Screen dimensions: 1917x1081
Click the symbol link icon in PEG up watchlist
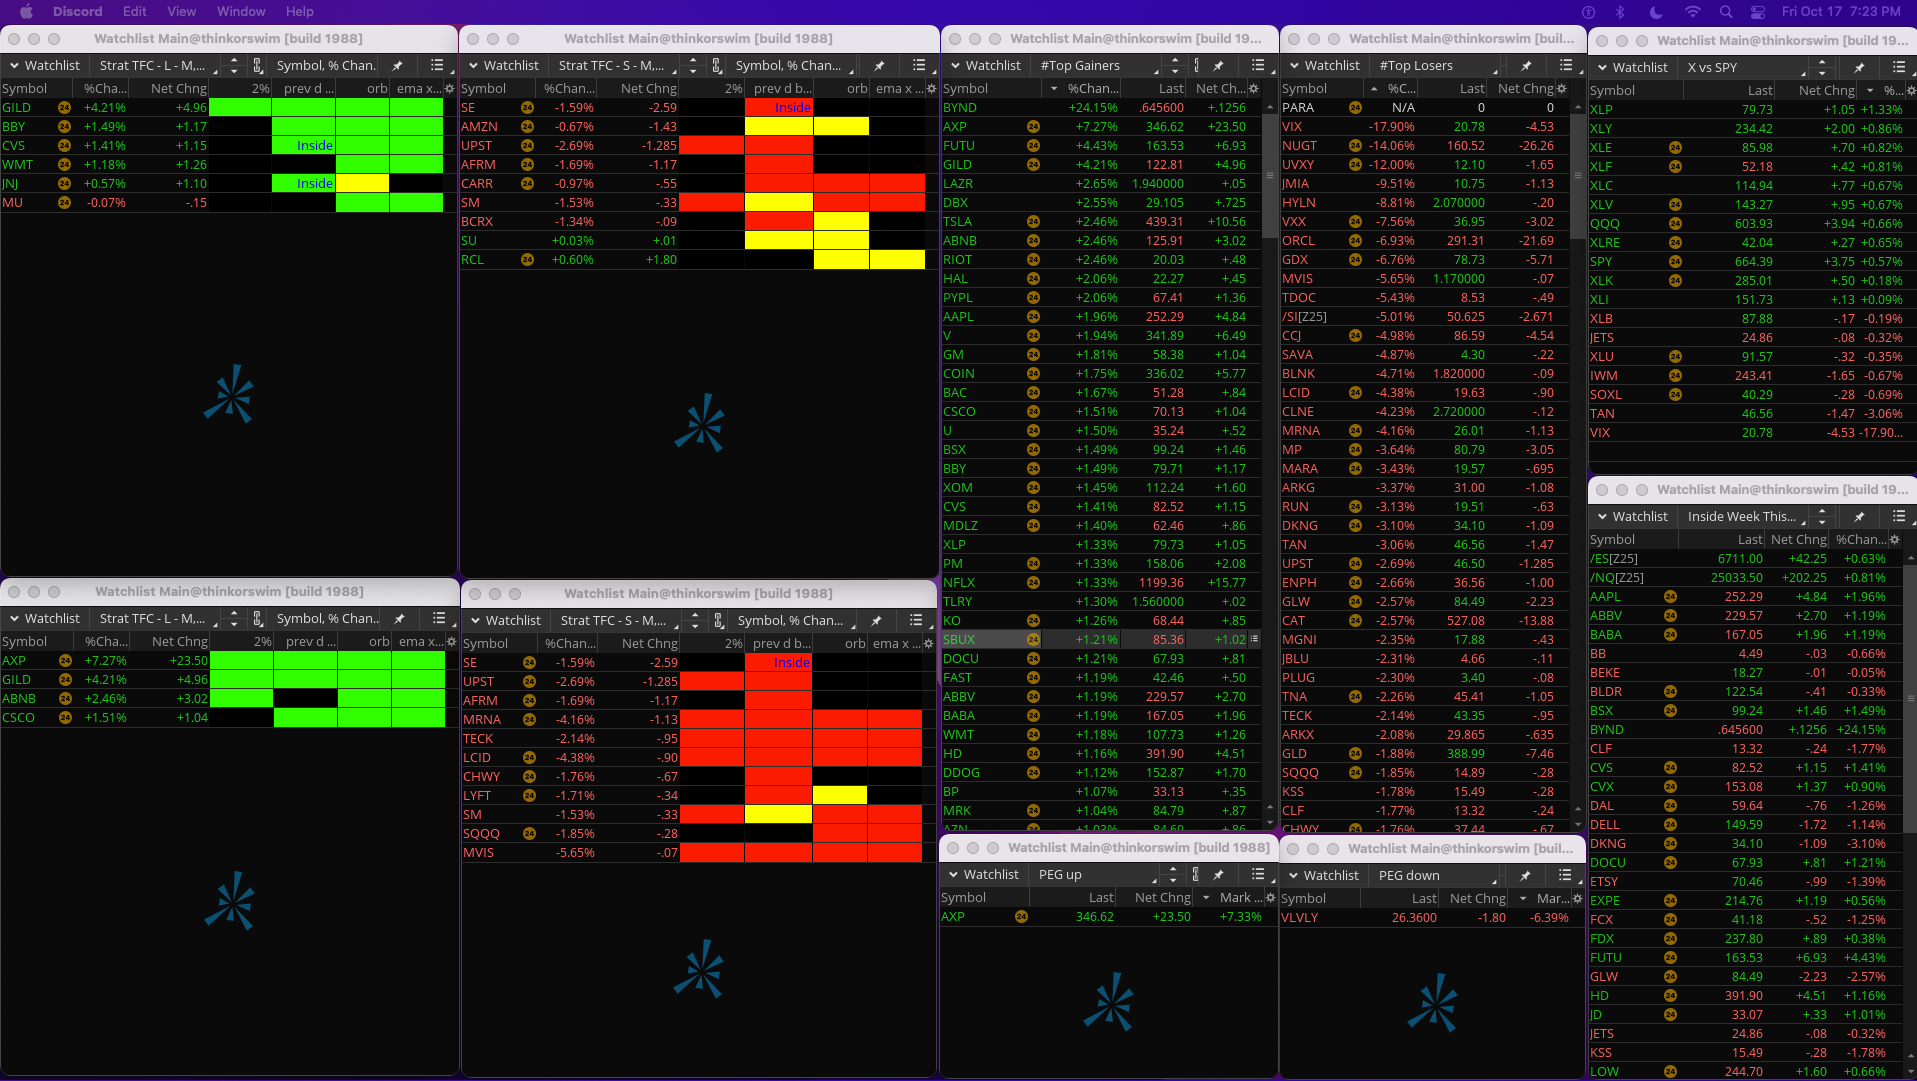coord(1196,874)
